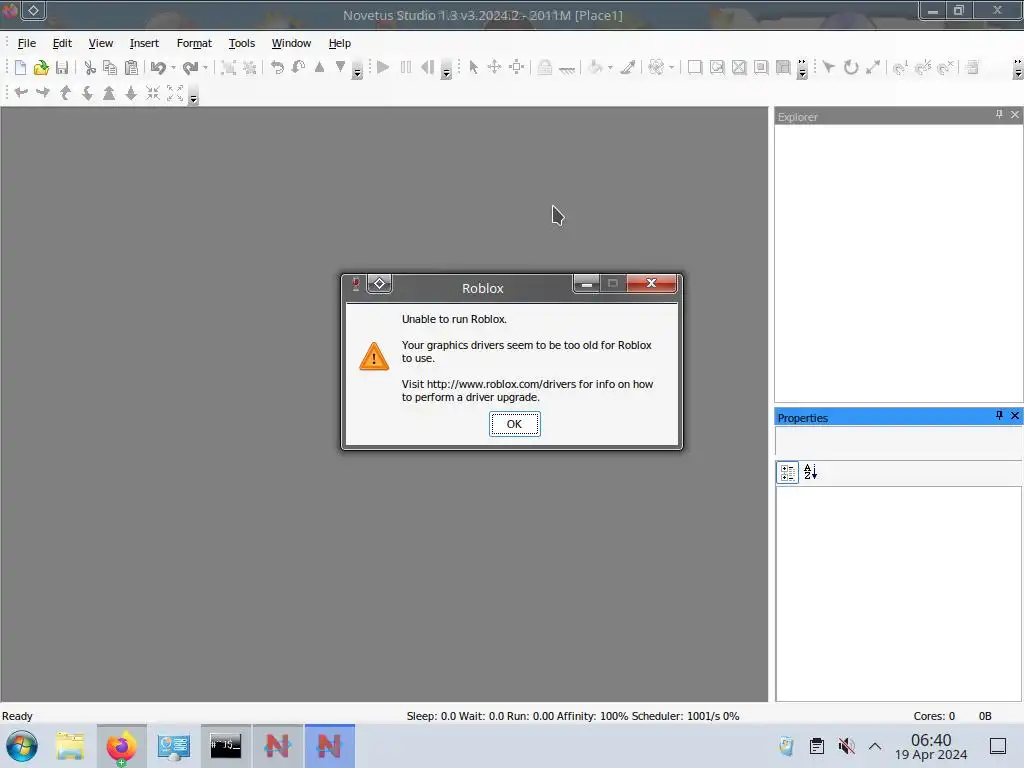Open the Help menu
The width and height of the screenshot is (1024, 768).
coord(340,43)
